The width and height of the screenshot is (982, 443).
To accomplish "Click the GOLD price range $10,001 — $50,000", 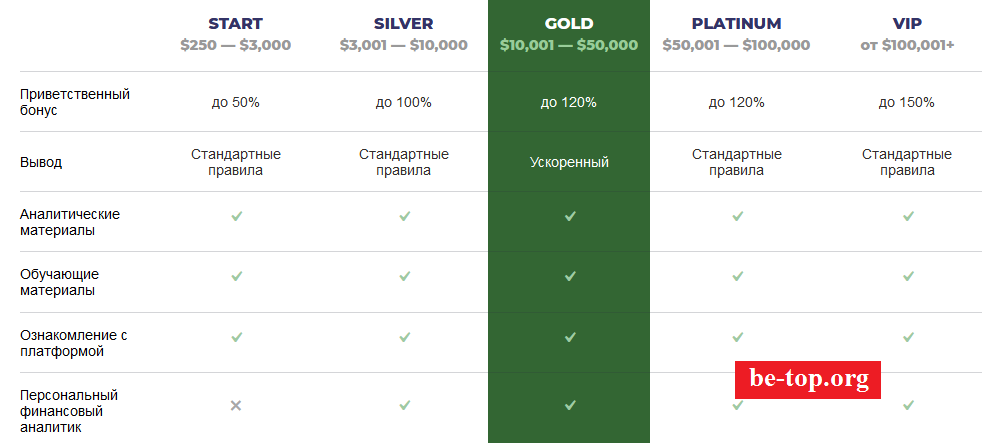I will click(569, 45).
